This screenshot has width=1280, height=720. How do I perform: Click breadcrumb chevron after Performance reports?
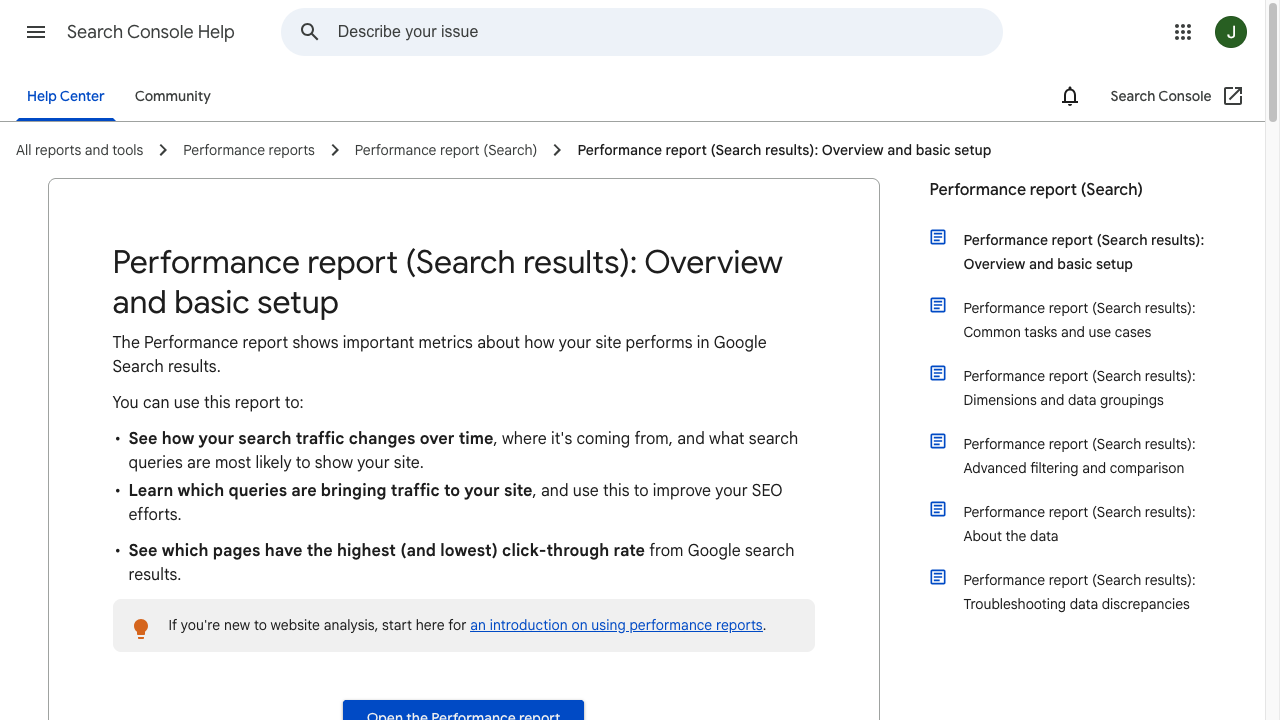coord(335,150)
